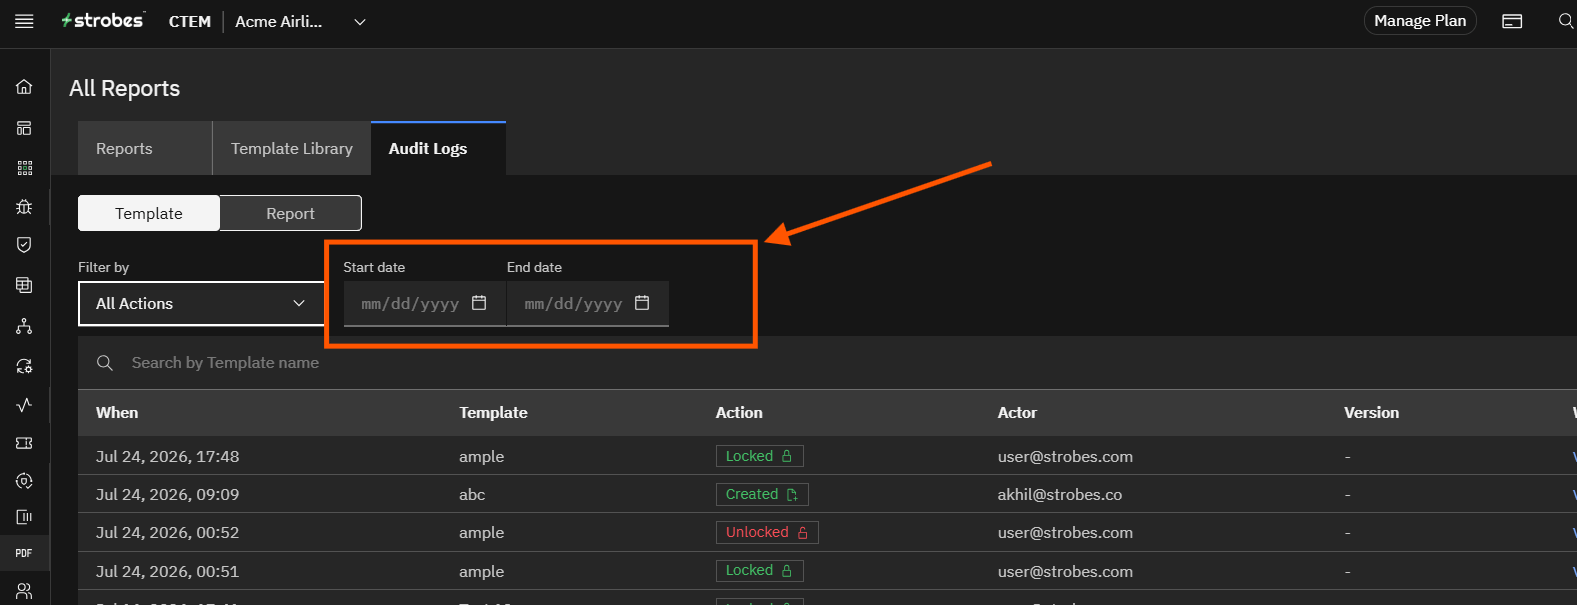Open the hierarchy tree sidebar icon
The image size is (1577, 605).
24,326
